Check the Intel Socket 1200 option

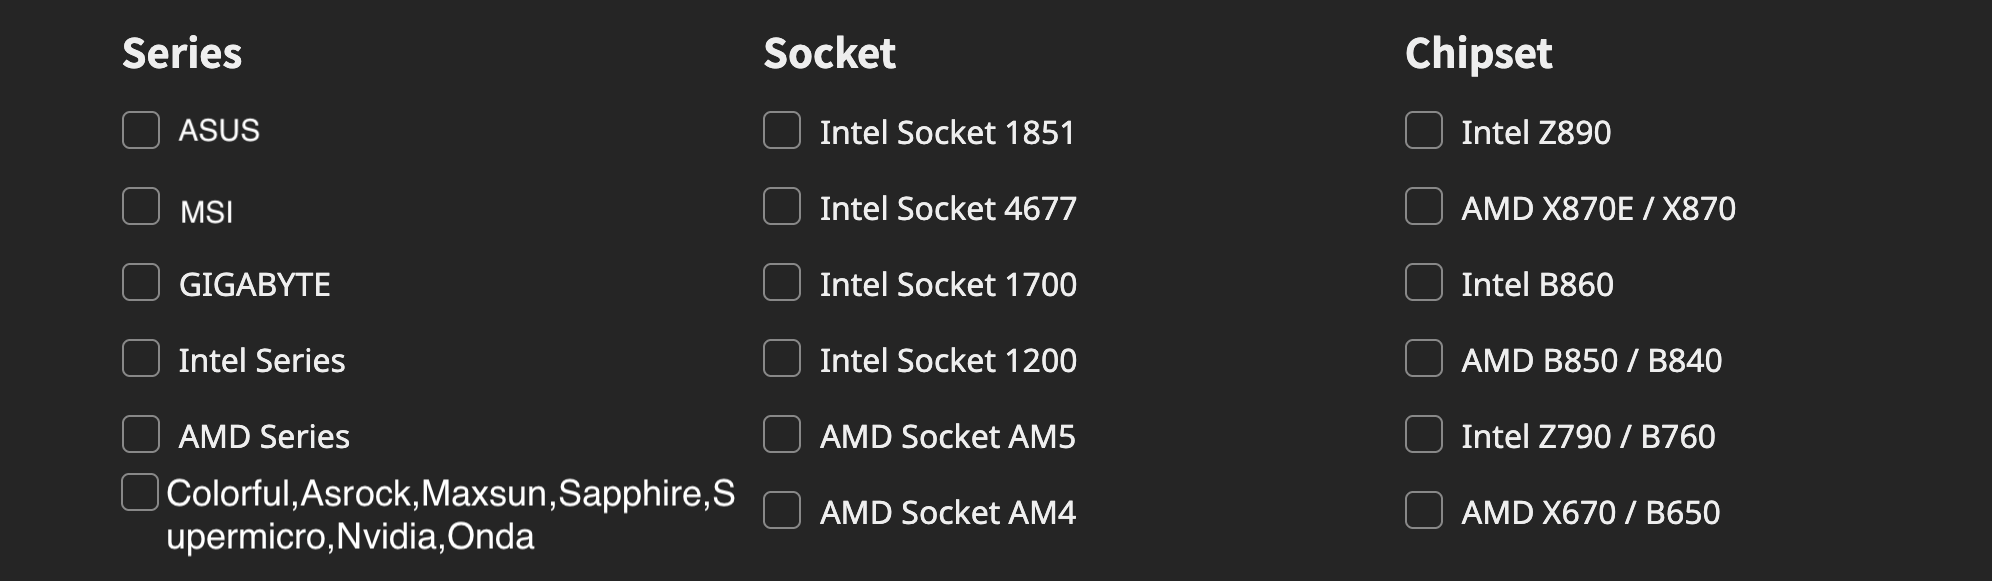pos(782,359)
